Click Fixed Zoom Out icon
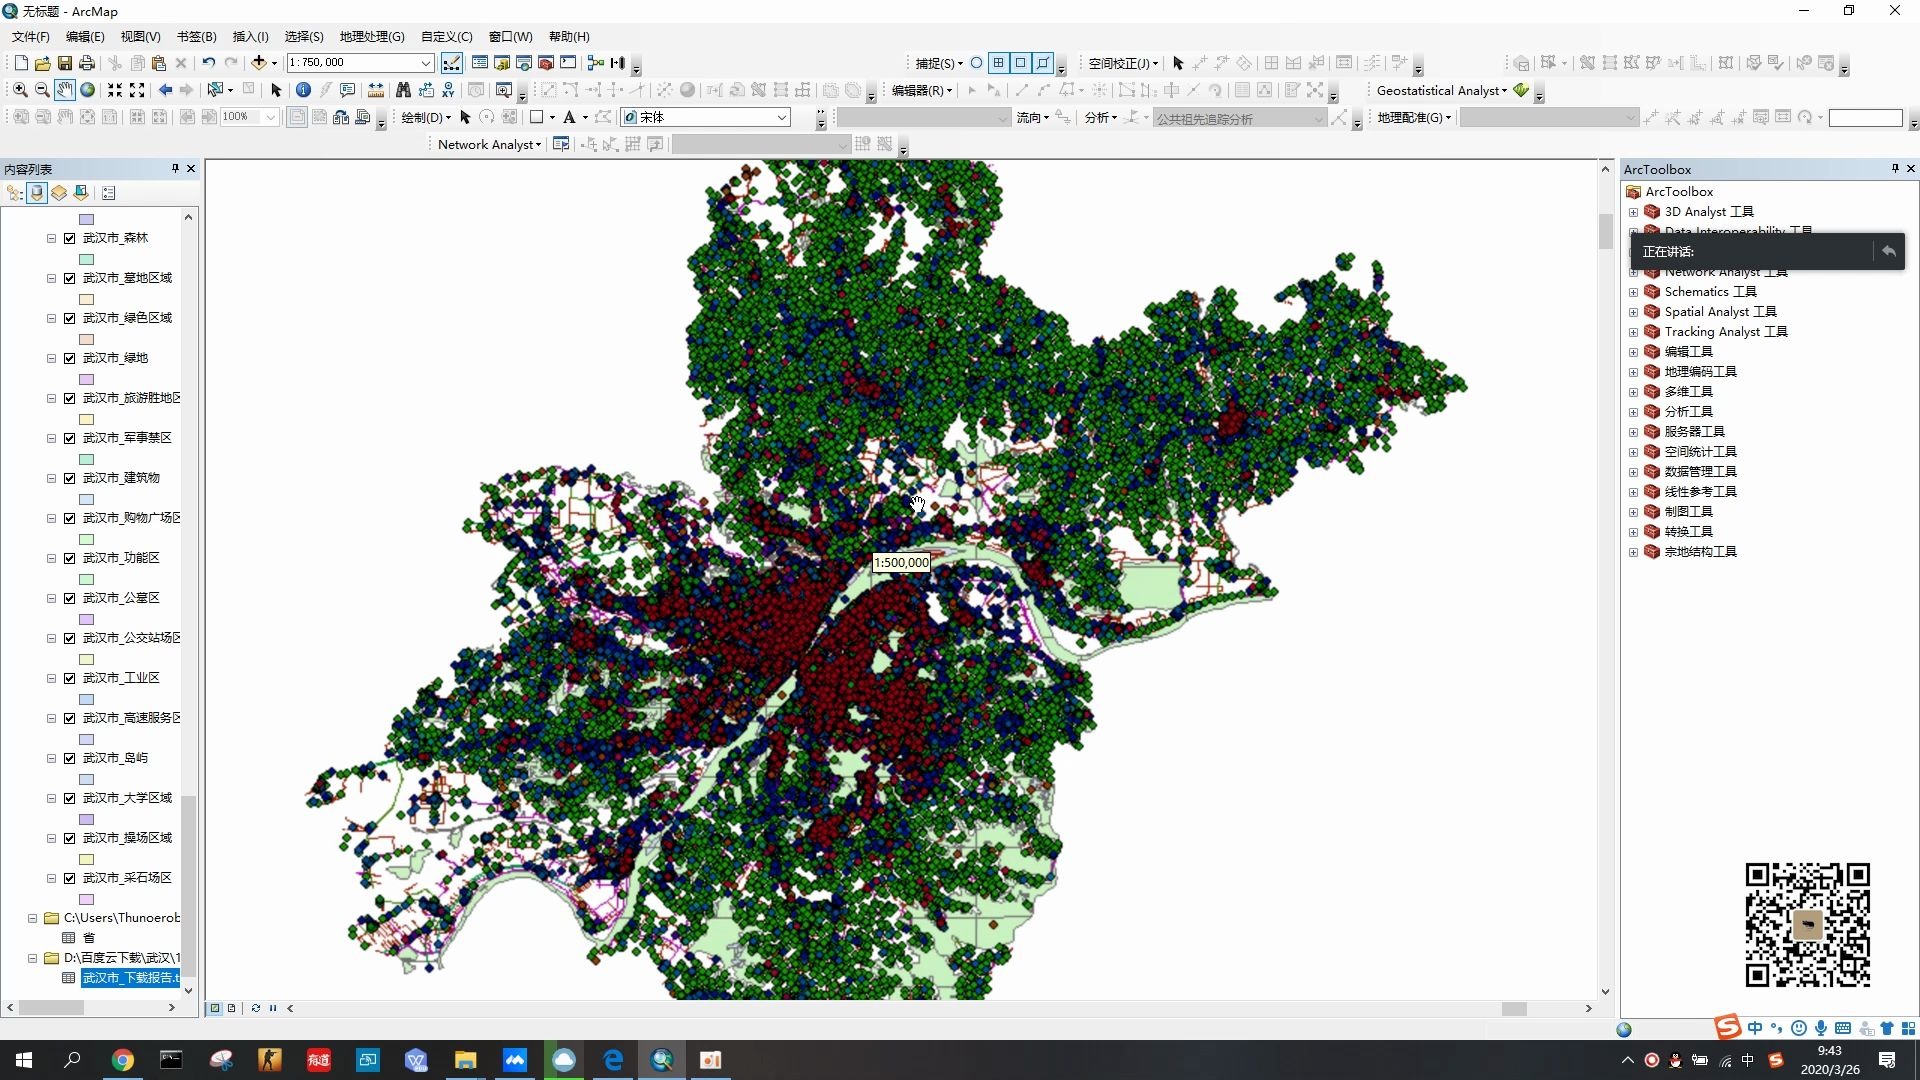 137,90
